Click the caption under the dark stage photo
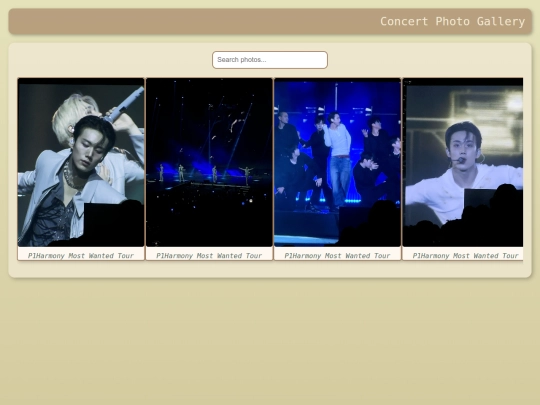 pos(209,256)
